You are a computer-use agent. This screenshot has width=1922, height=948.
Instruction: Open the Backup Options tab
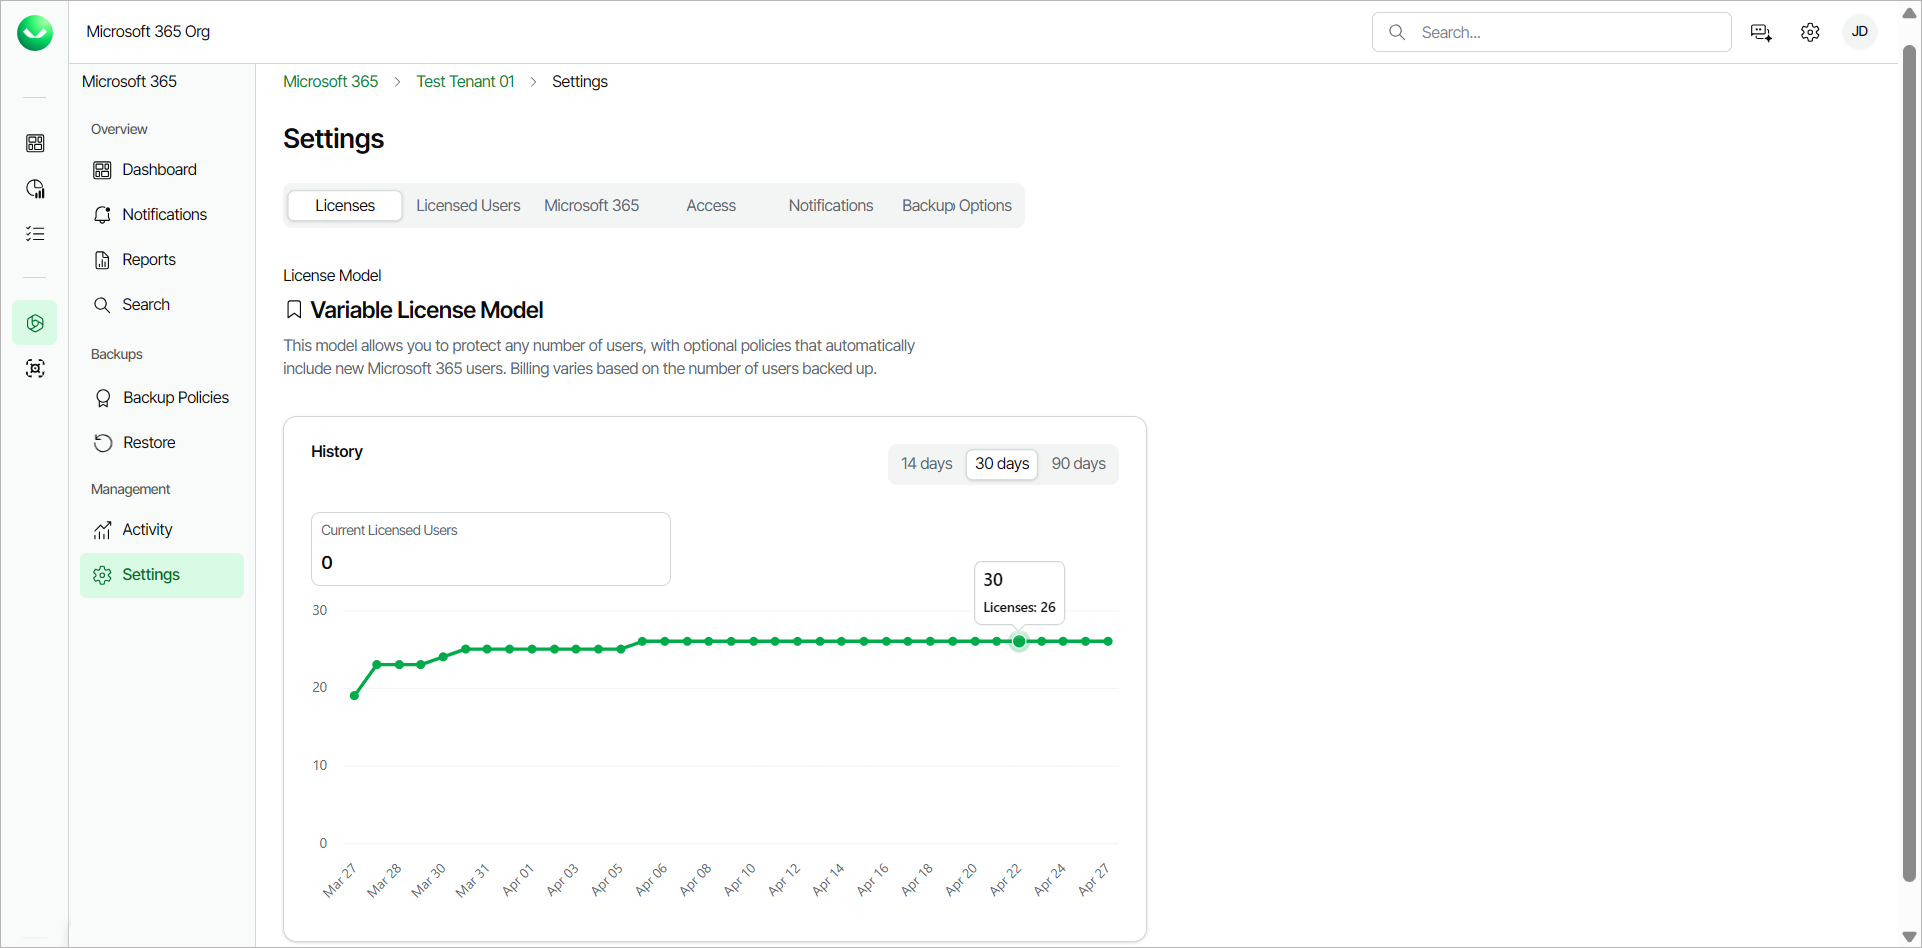pyautogui.click(x=957, y=205)
